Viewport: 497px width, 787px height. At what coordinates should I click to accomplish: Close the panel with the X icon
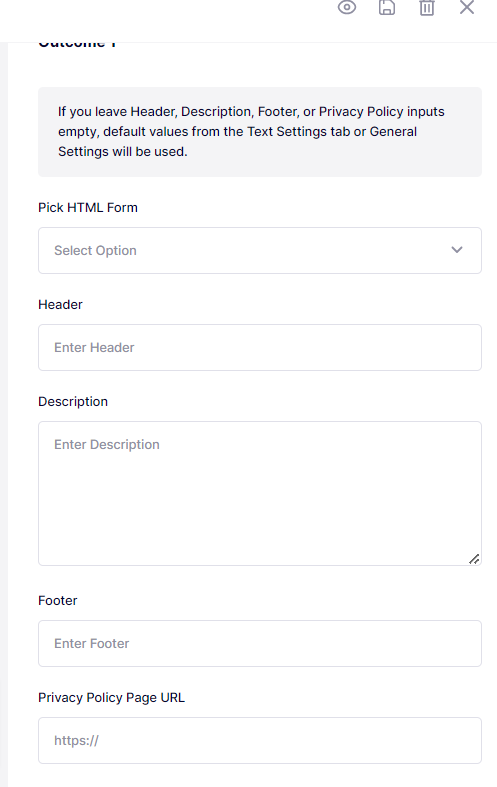(467, 7)
